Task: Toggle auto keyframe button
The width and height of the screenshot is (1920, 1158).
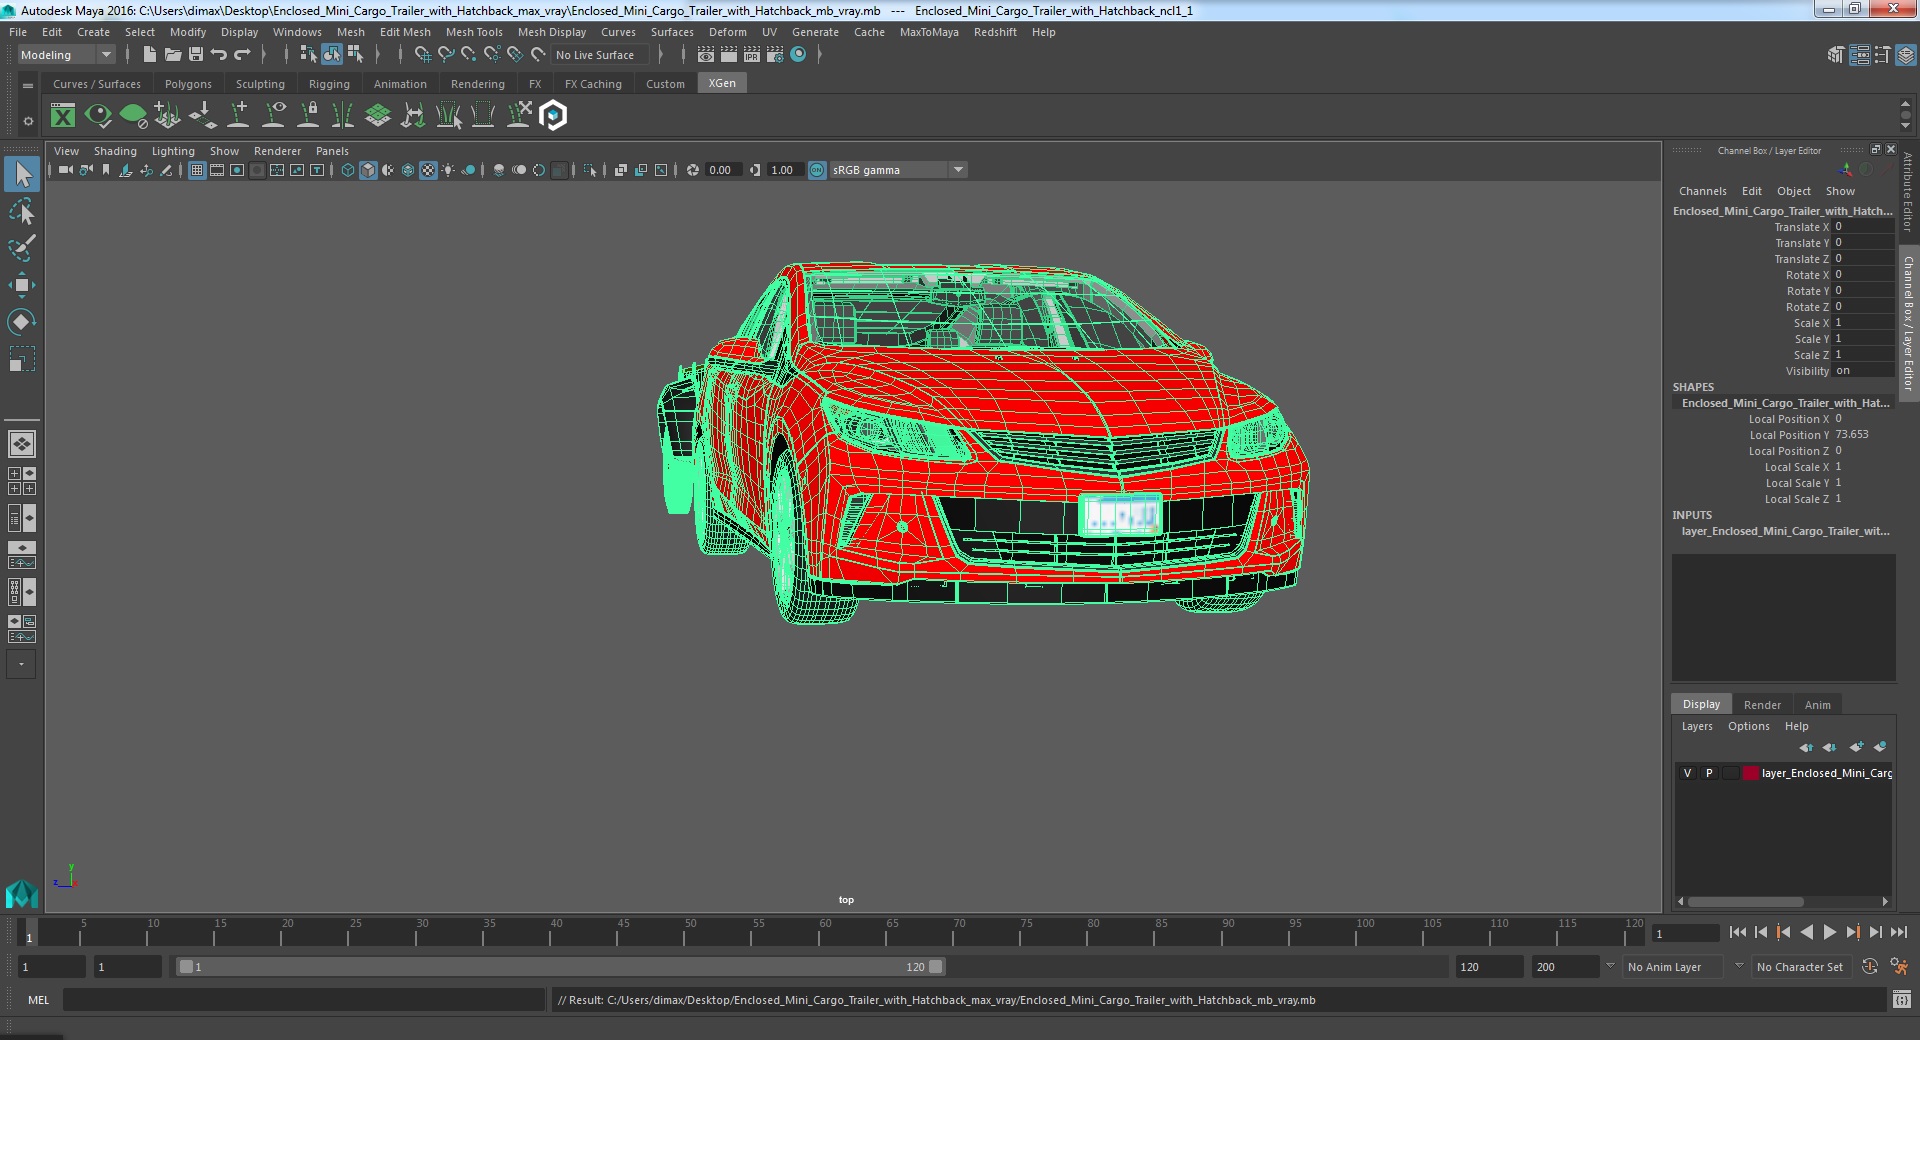Action: [x=1870, y=967]
